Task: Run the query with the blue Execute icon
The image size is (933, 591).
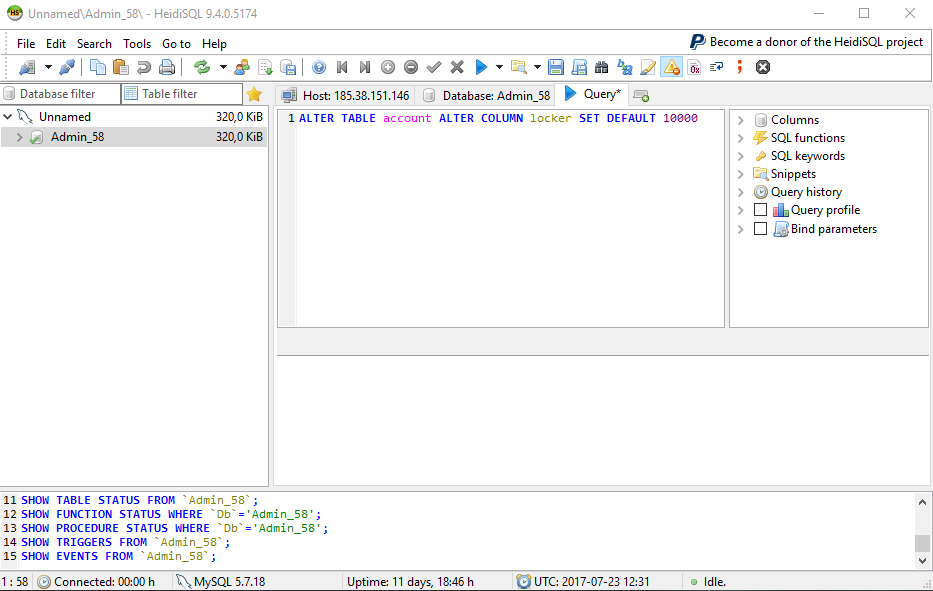Action: [481, 67]
